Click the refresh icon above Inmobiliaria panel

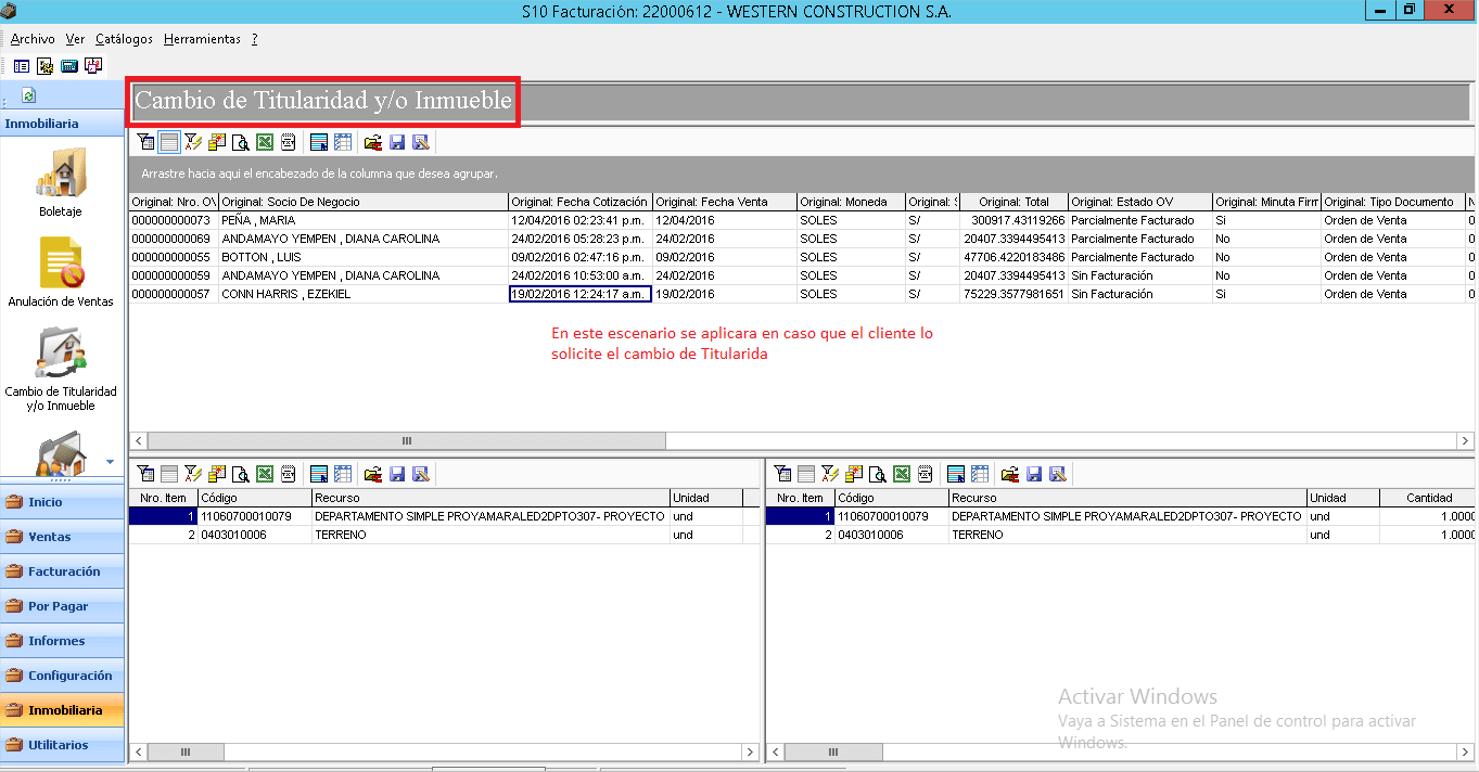pos(29,96)
